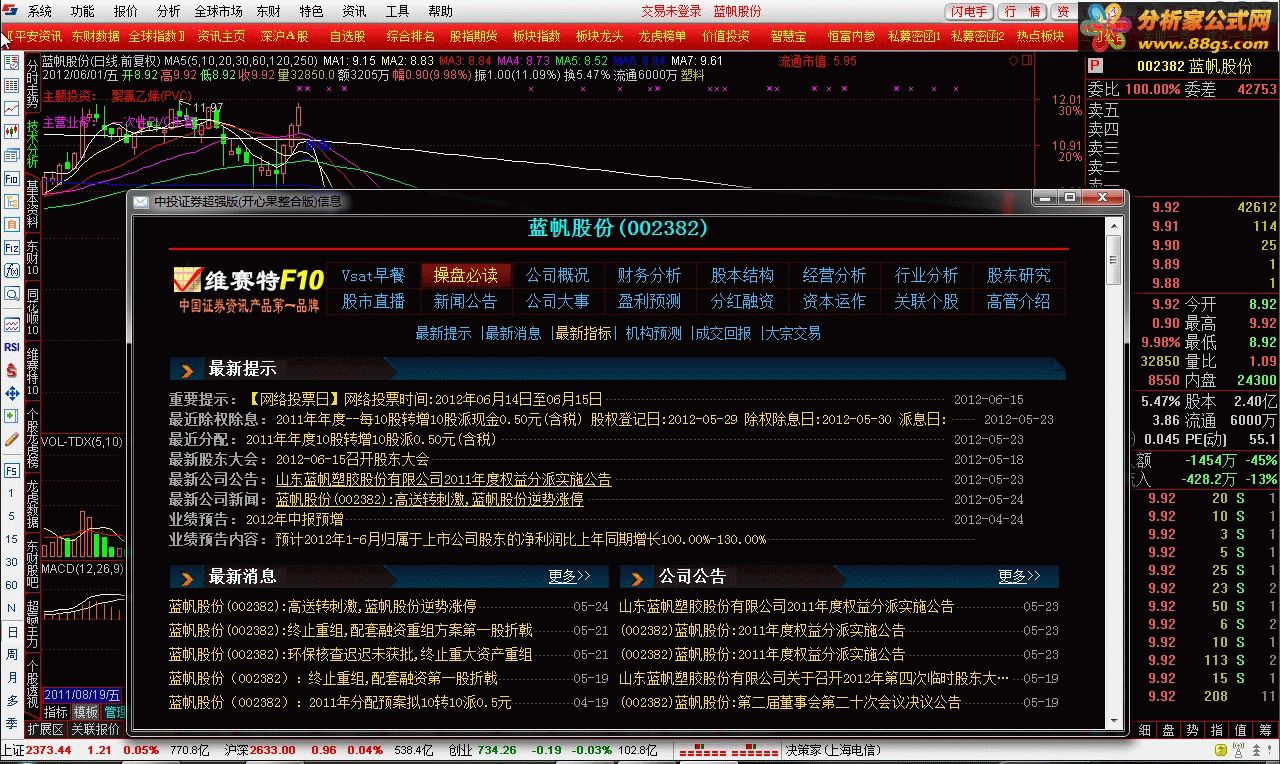Select the 指标 tab below chart
Screen dimensions: 1280x764
(x=55, y=712)
